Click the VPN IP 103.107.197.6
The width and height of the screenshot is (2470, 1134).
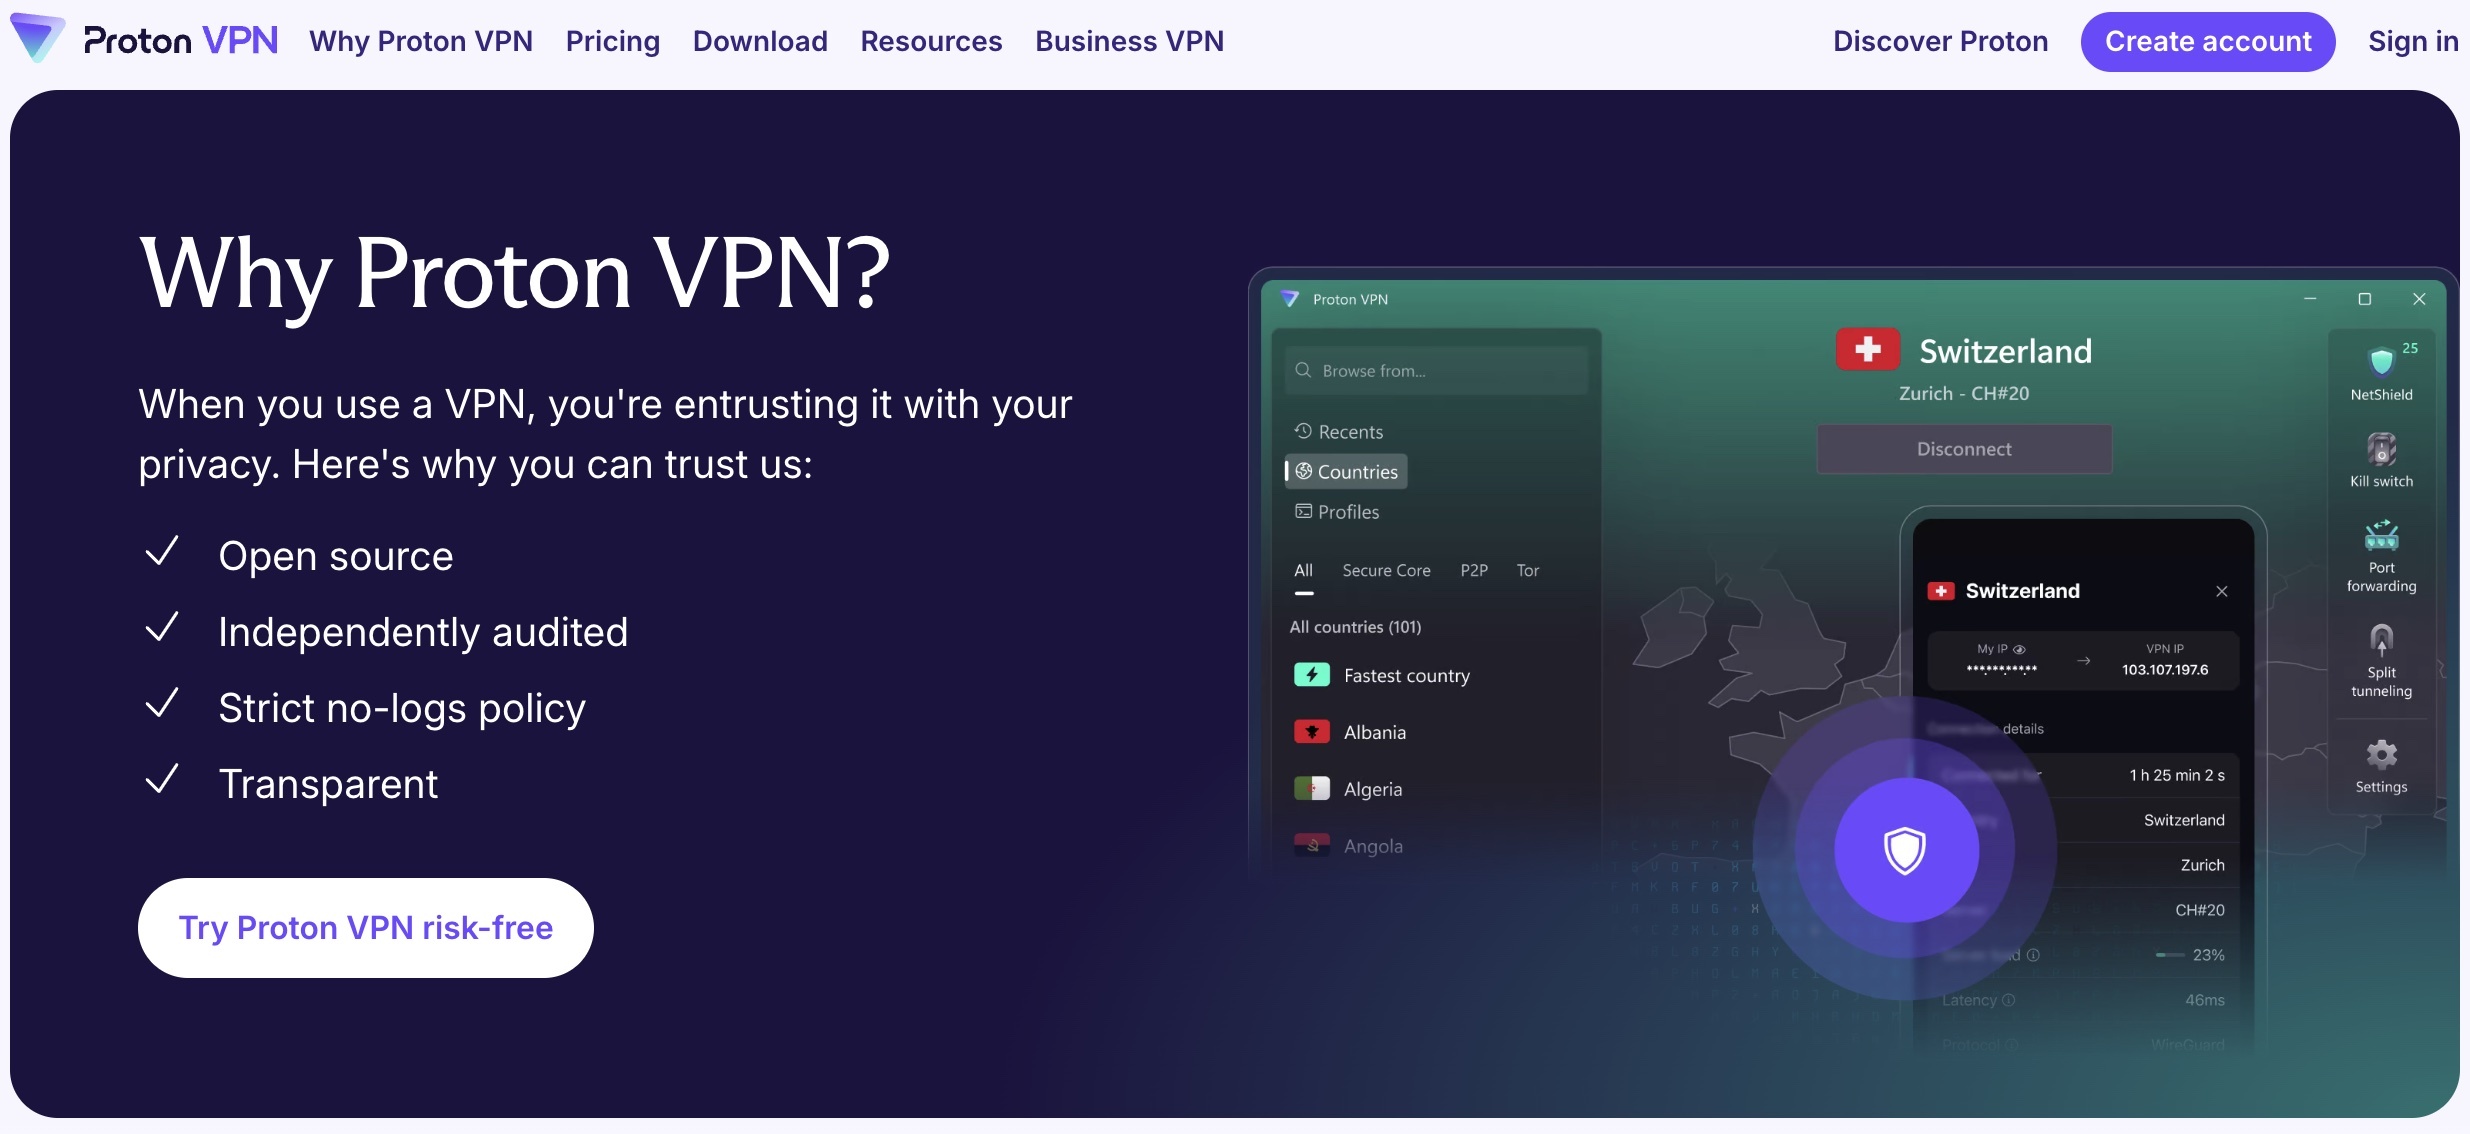point(2165,669)
